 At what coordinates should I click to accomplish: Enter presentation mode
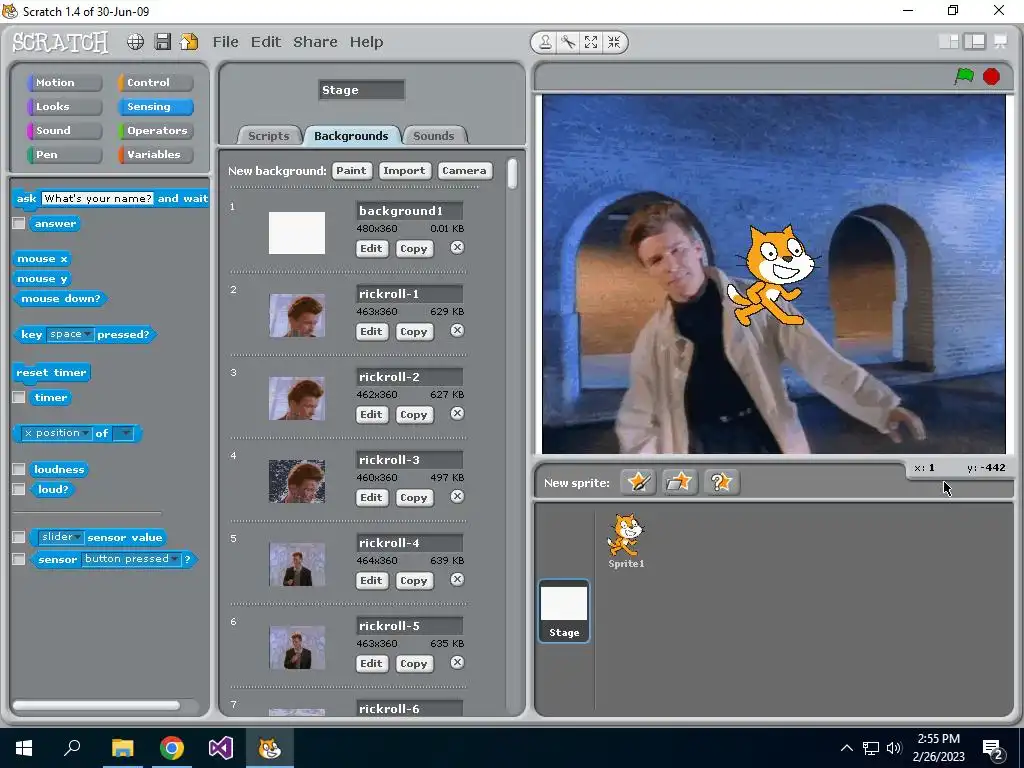coord(1000,42)
